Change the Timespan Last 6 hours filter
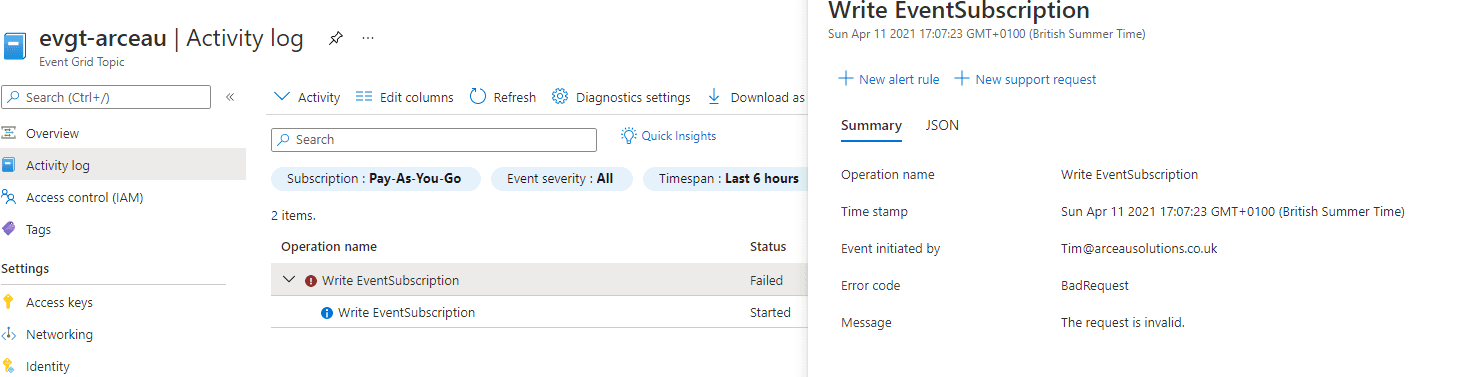The width and height of the screenshot is (1465, 377). click(728, 179)
